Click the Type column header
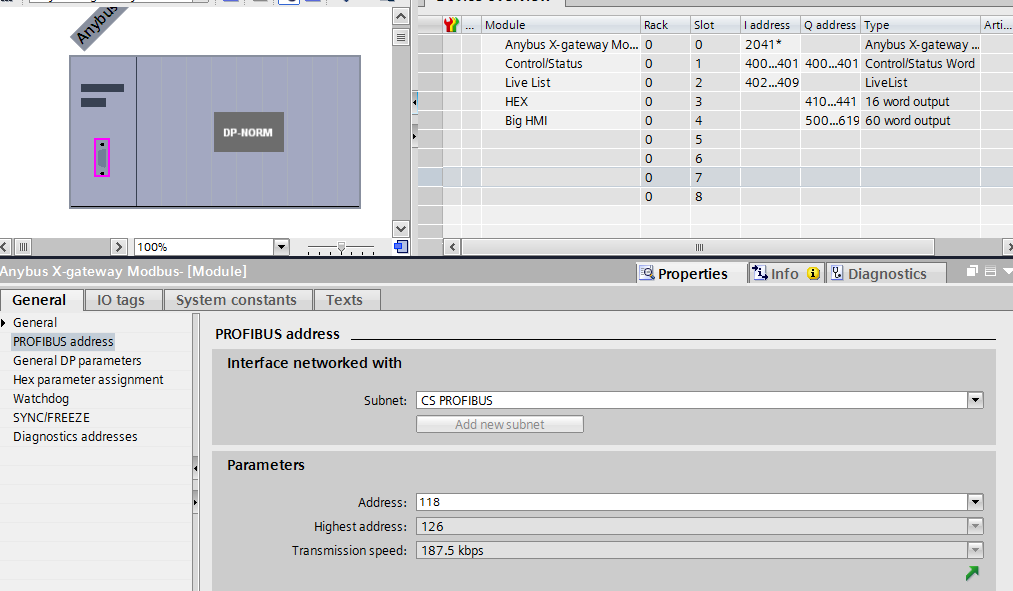This screenshot has width=1013, height=591. tap(920, 25)
